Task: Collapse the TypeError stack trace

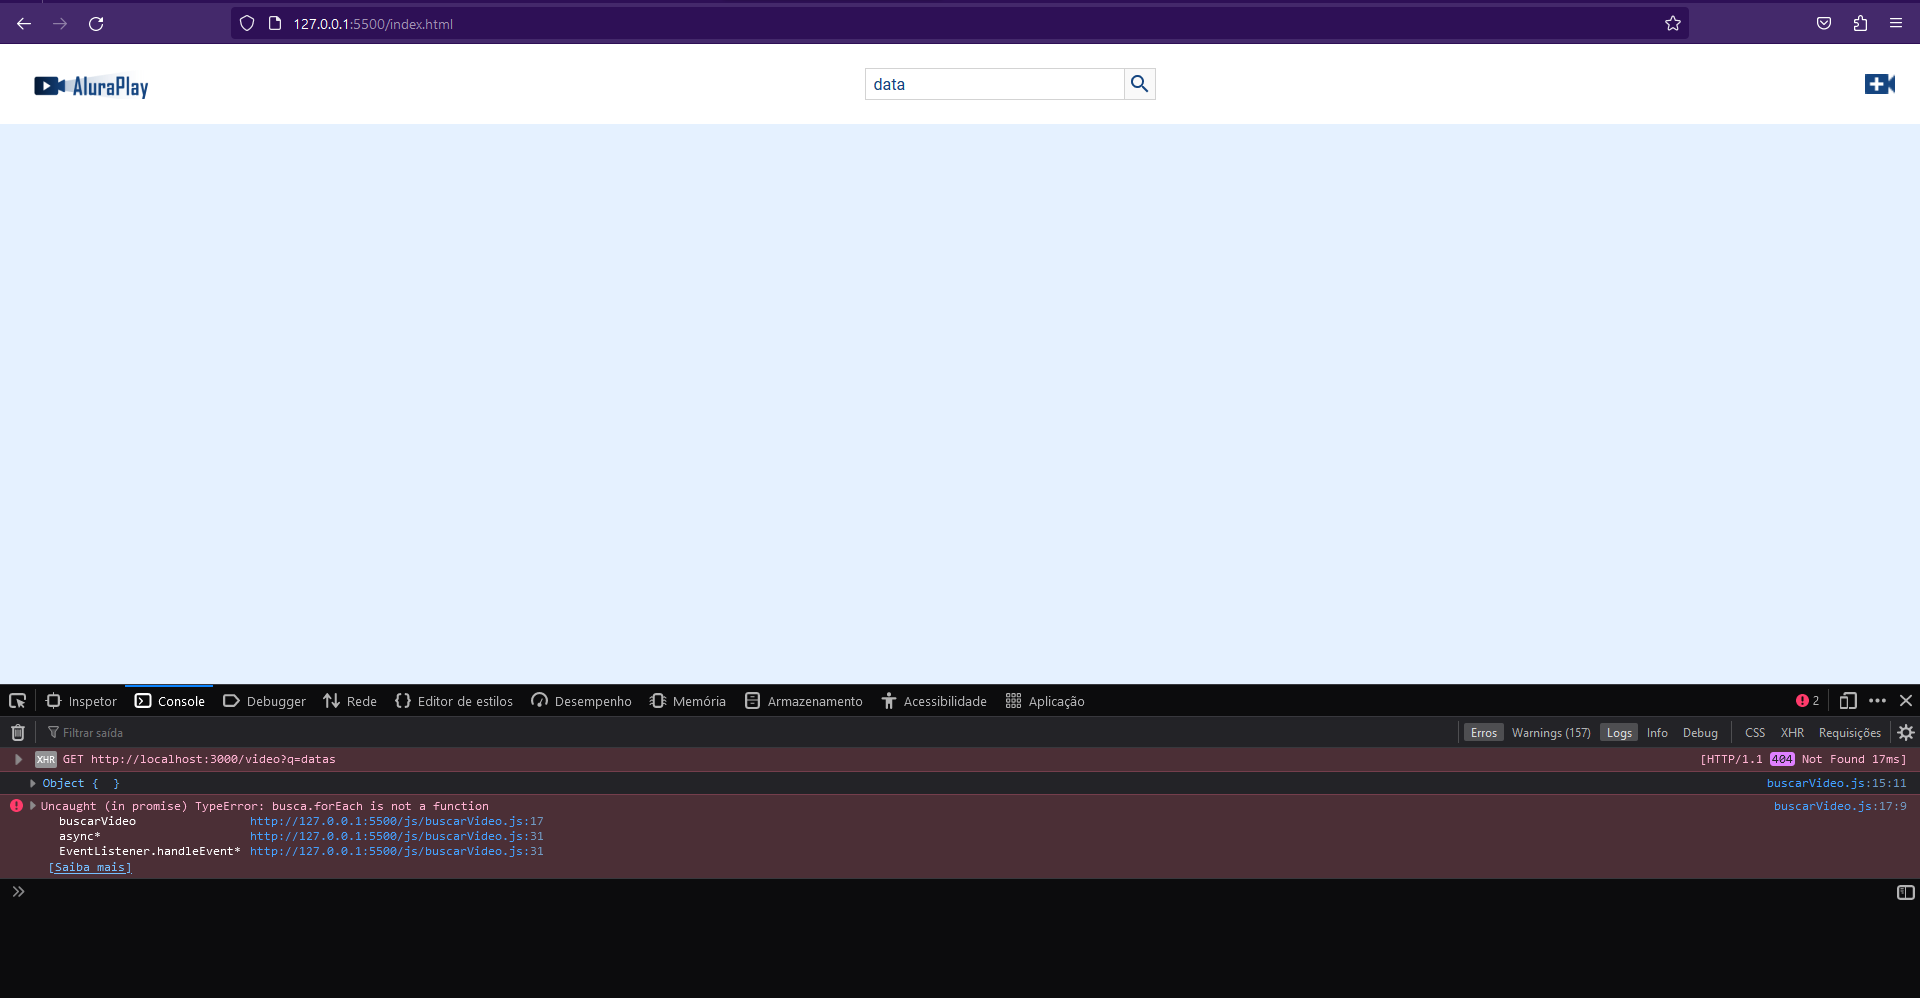Action: click(x=33, y=805)
